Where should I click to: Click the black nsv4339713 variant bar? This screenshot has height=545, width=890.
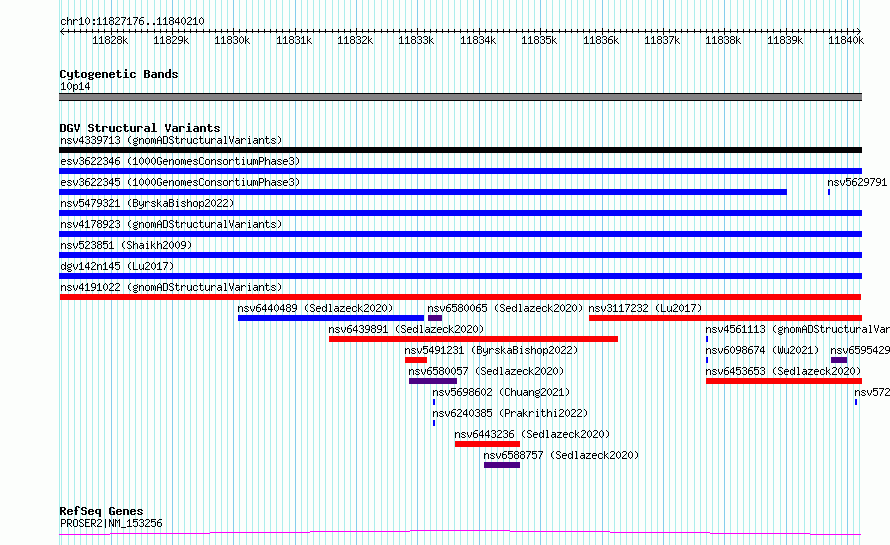pos(460,150)
